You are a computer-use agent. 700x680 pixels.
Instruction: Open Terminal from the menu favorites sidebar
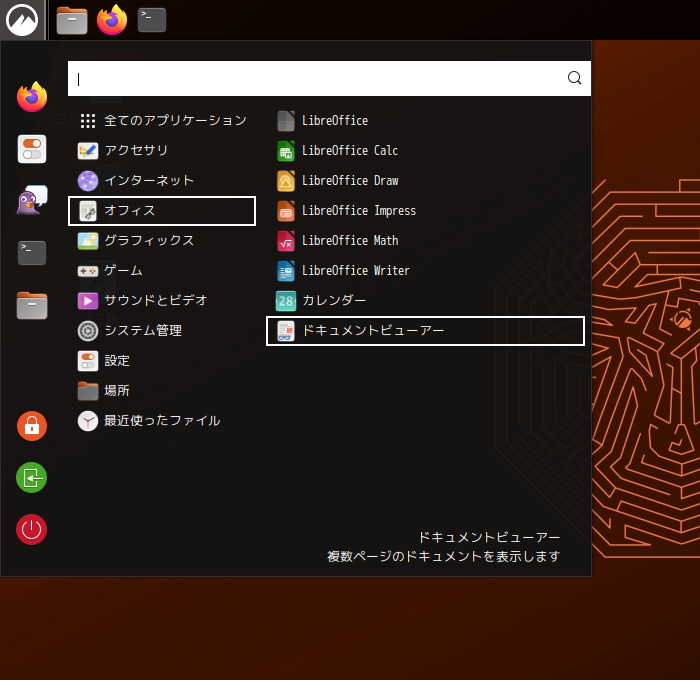32,253
